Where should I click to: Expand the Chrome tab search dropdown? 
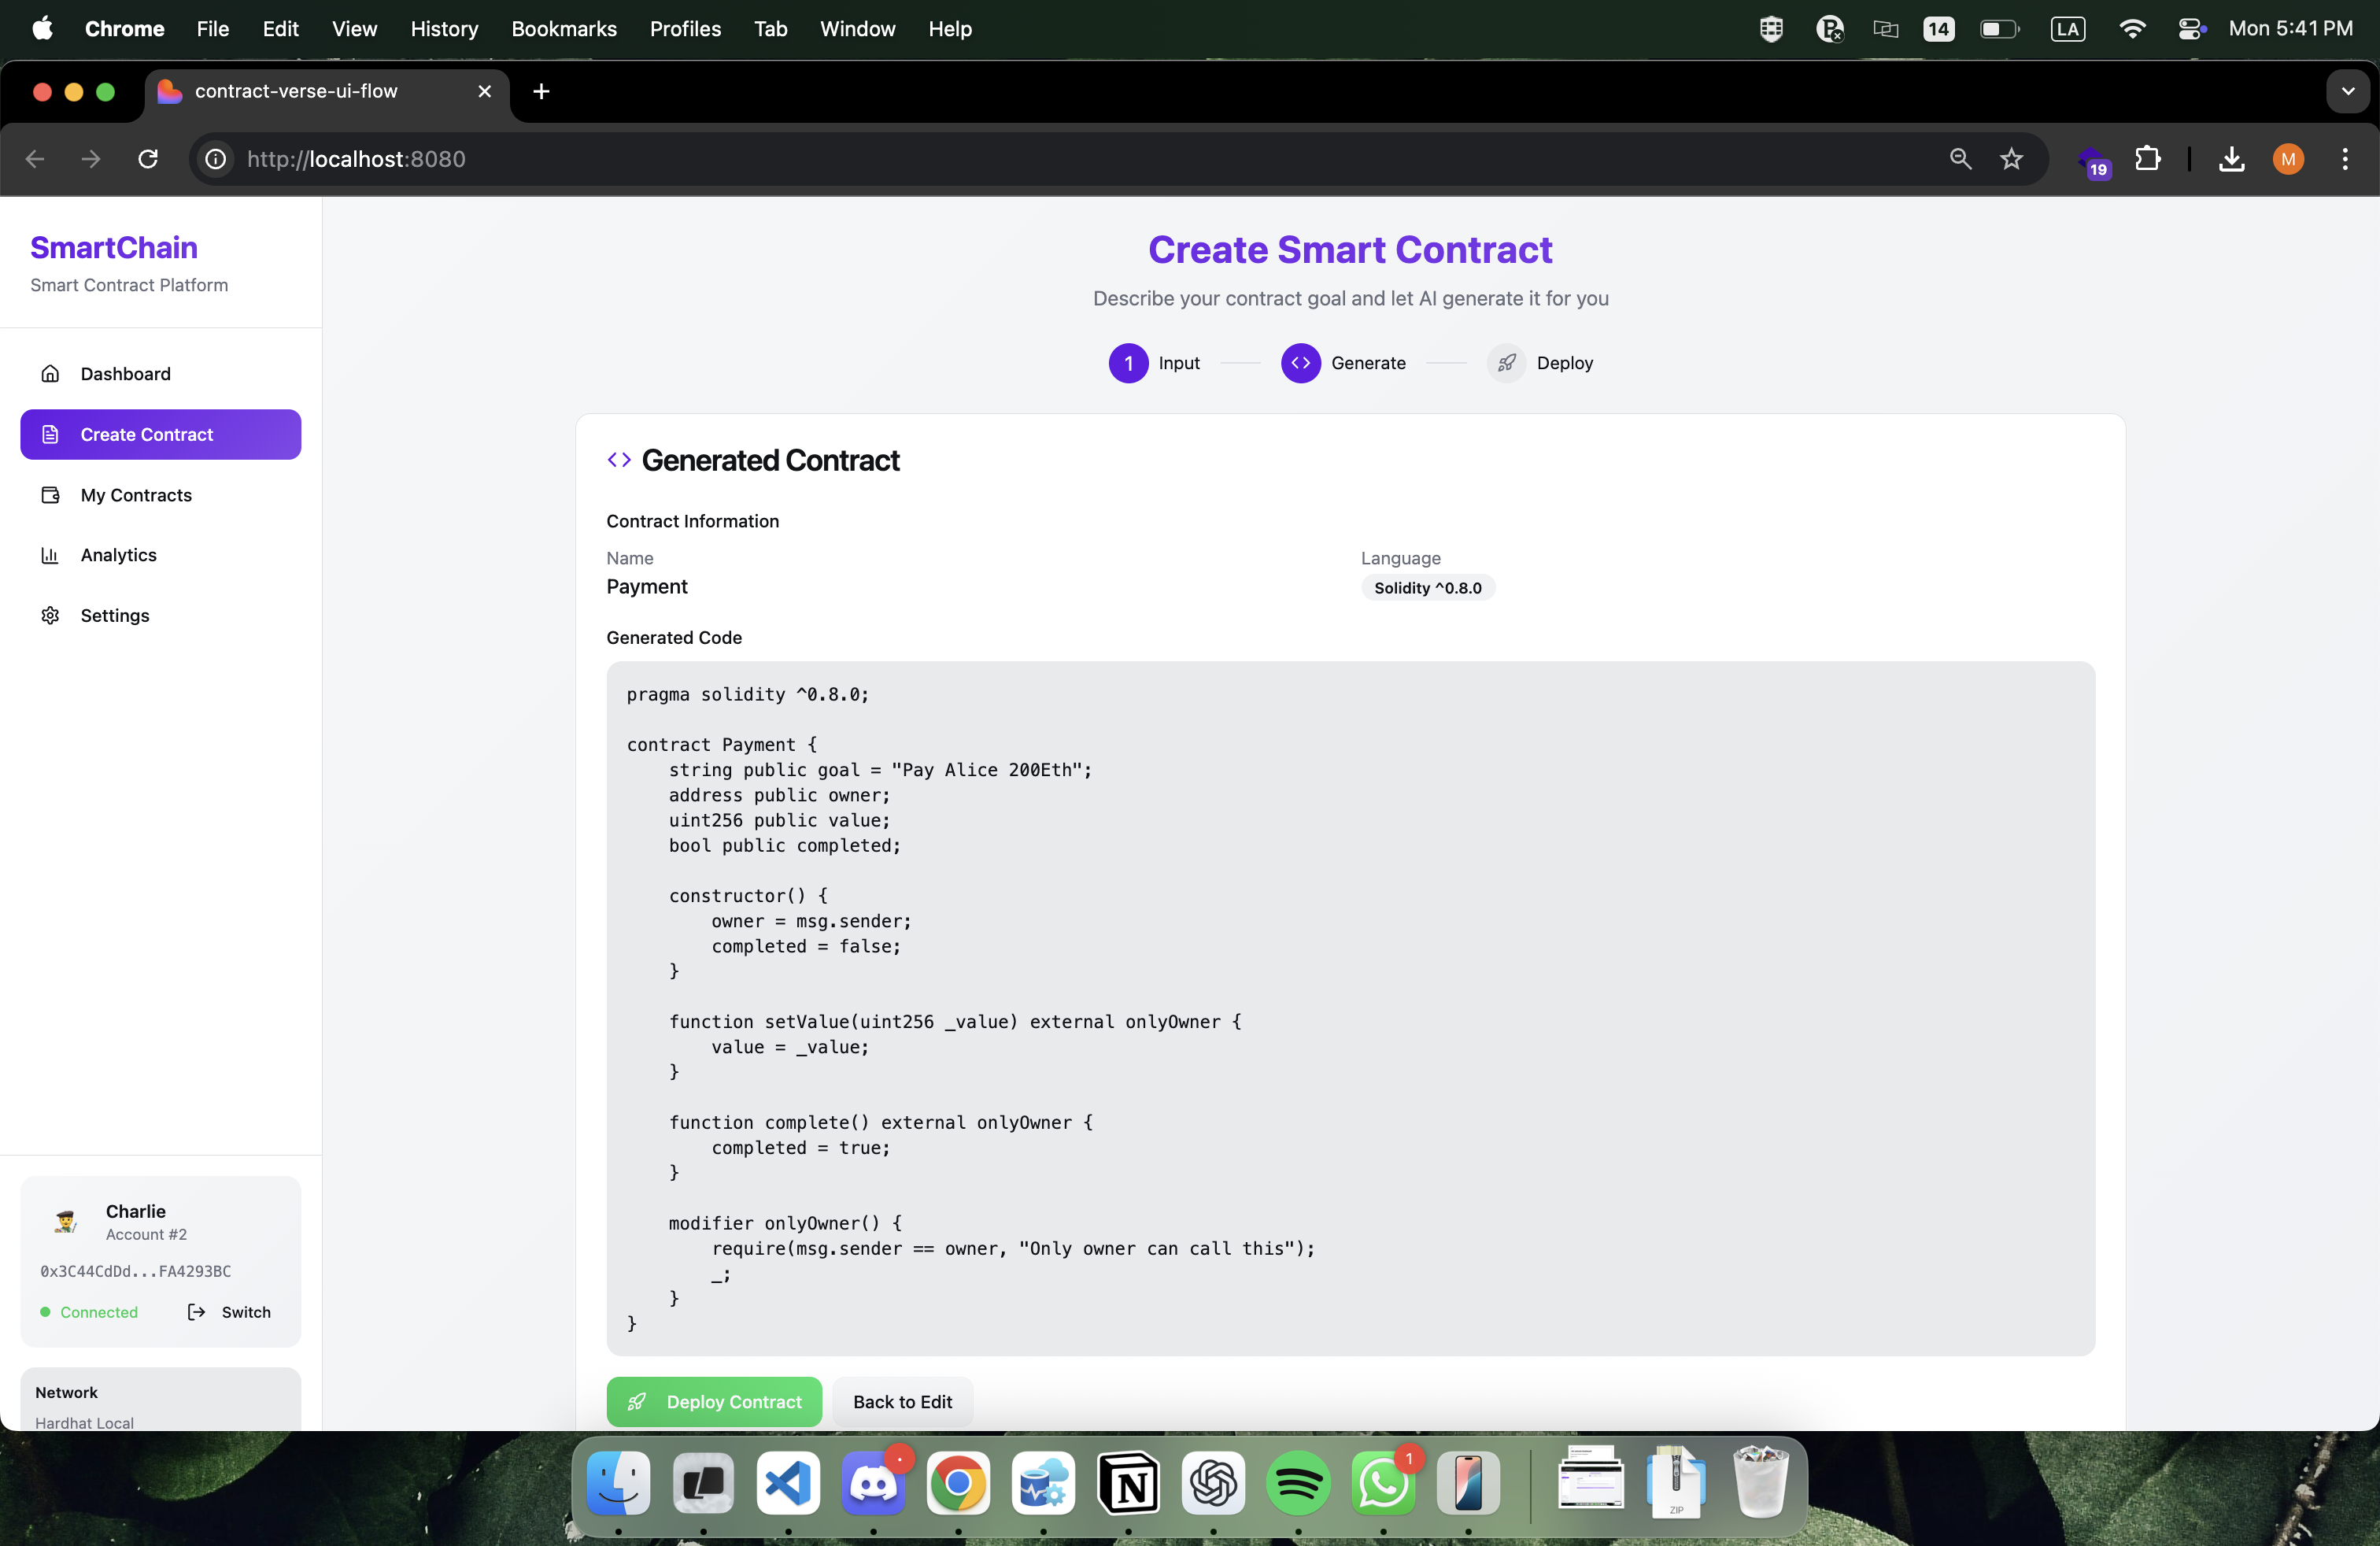click(x=2347, y=91)
